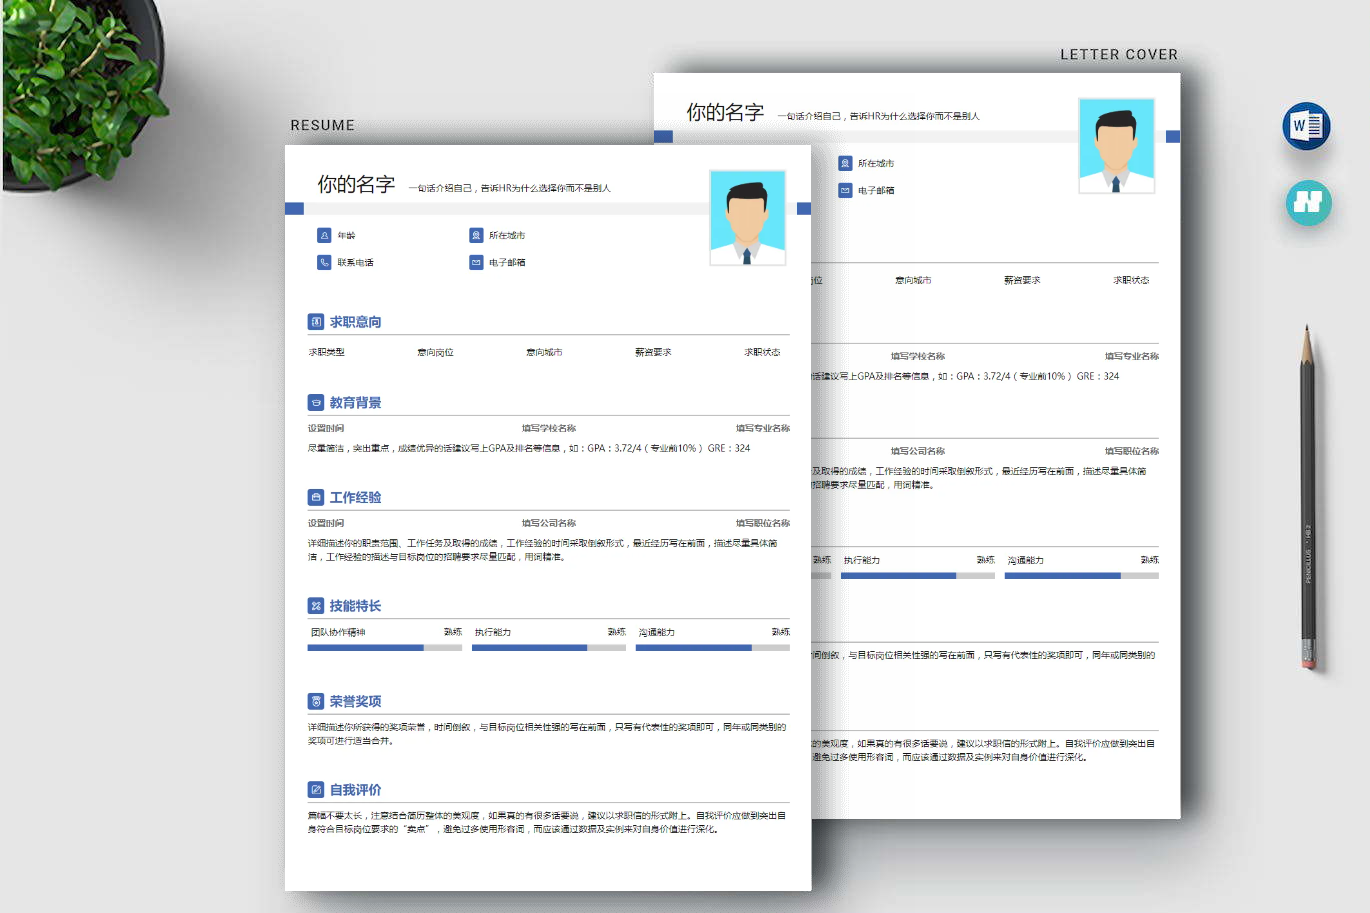Click the age icon on front resume
1370x913 pixels.
click(324, 235)
